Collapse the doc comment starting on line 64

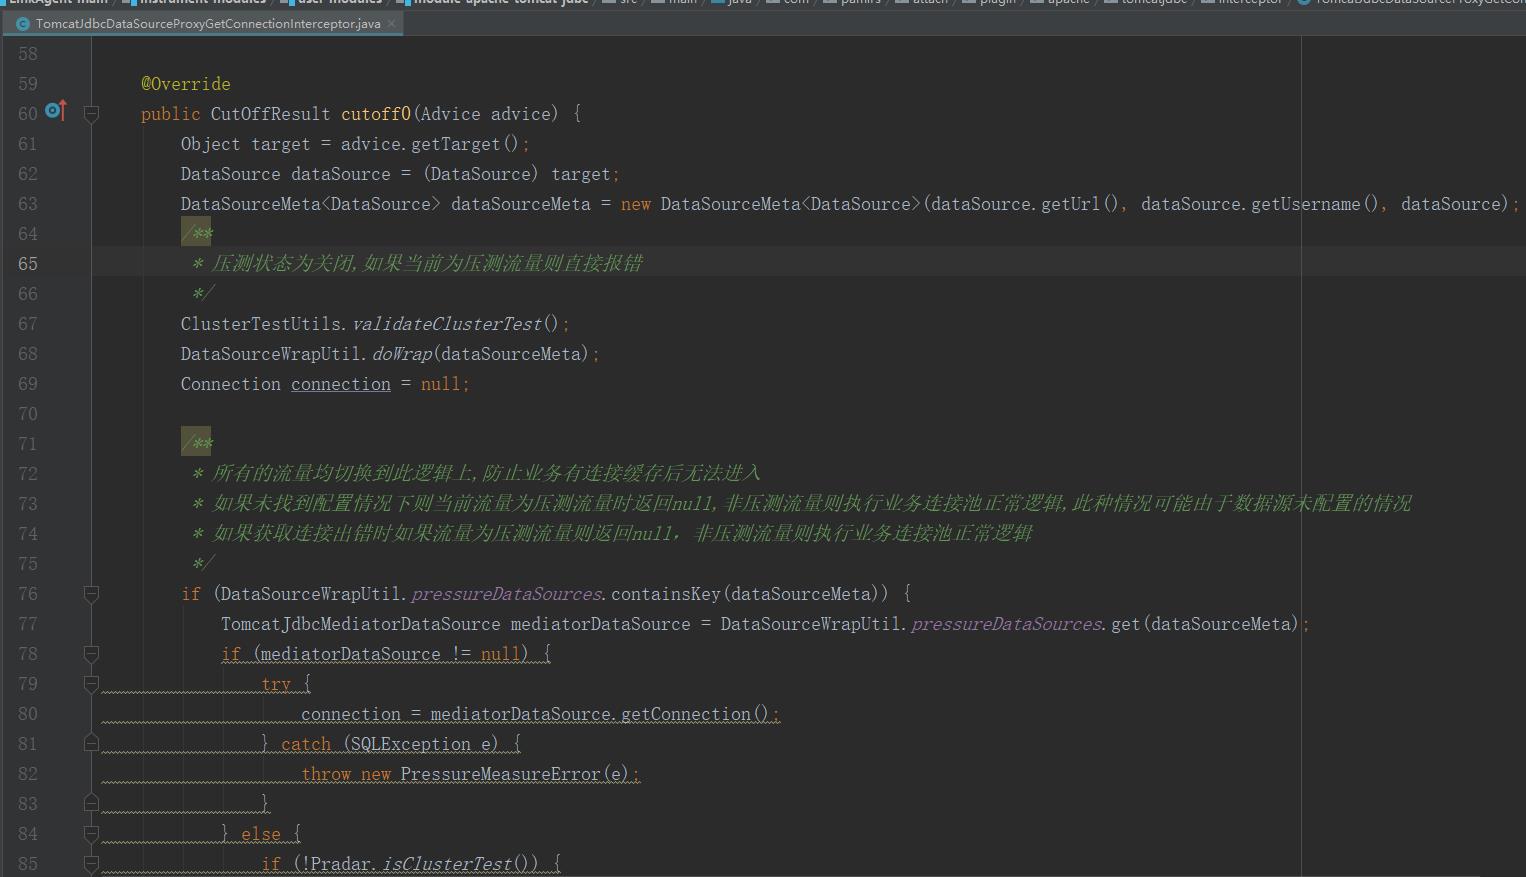[197, 234]
